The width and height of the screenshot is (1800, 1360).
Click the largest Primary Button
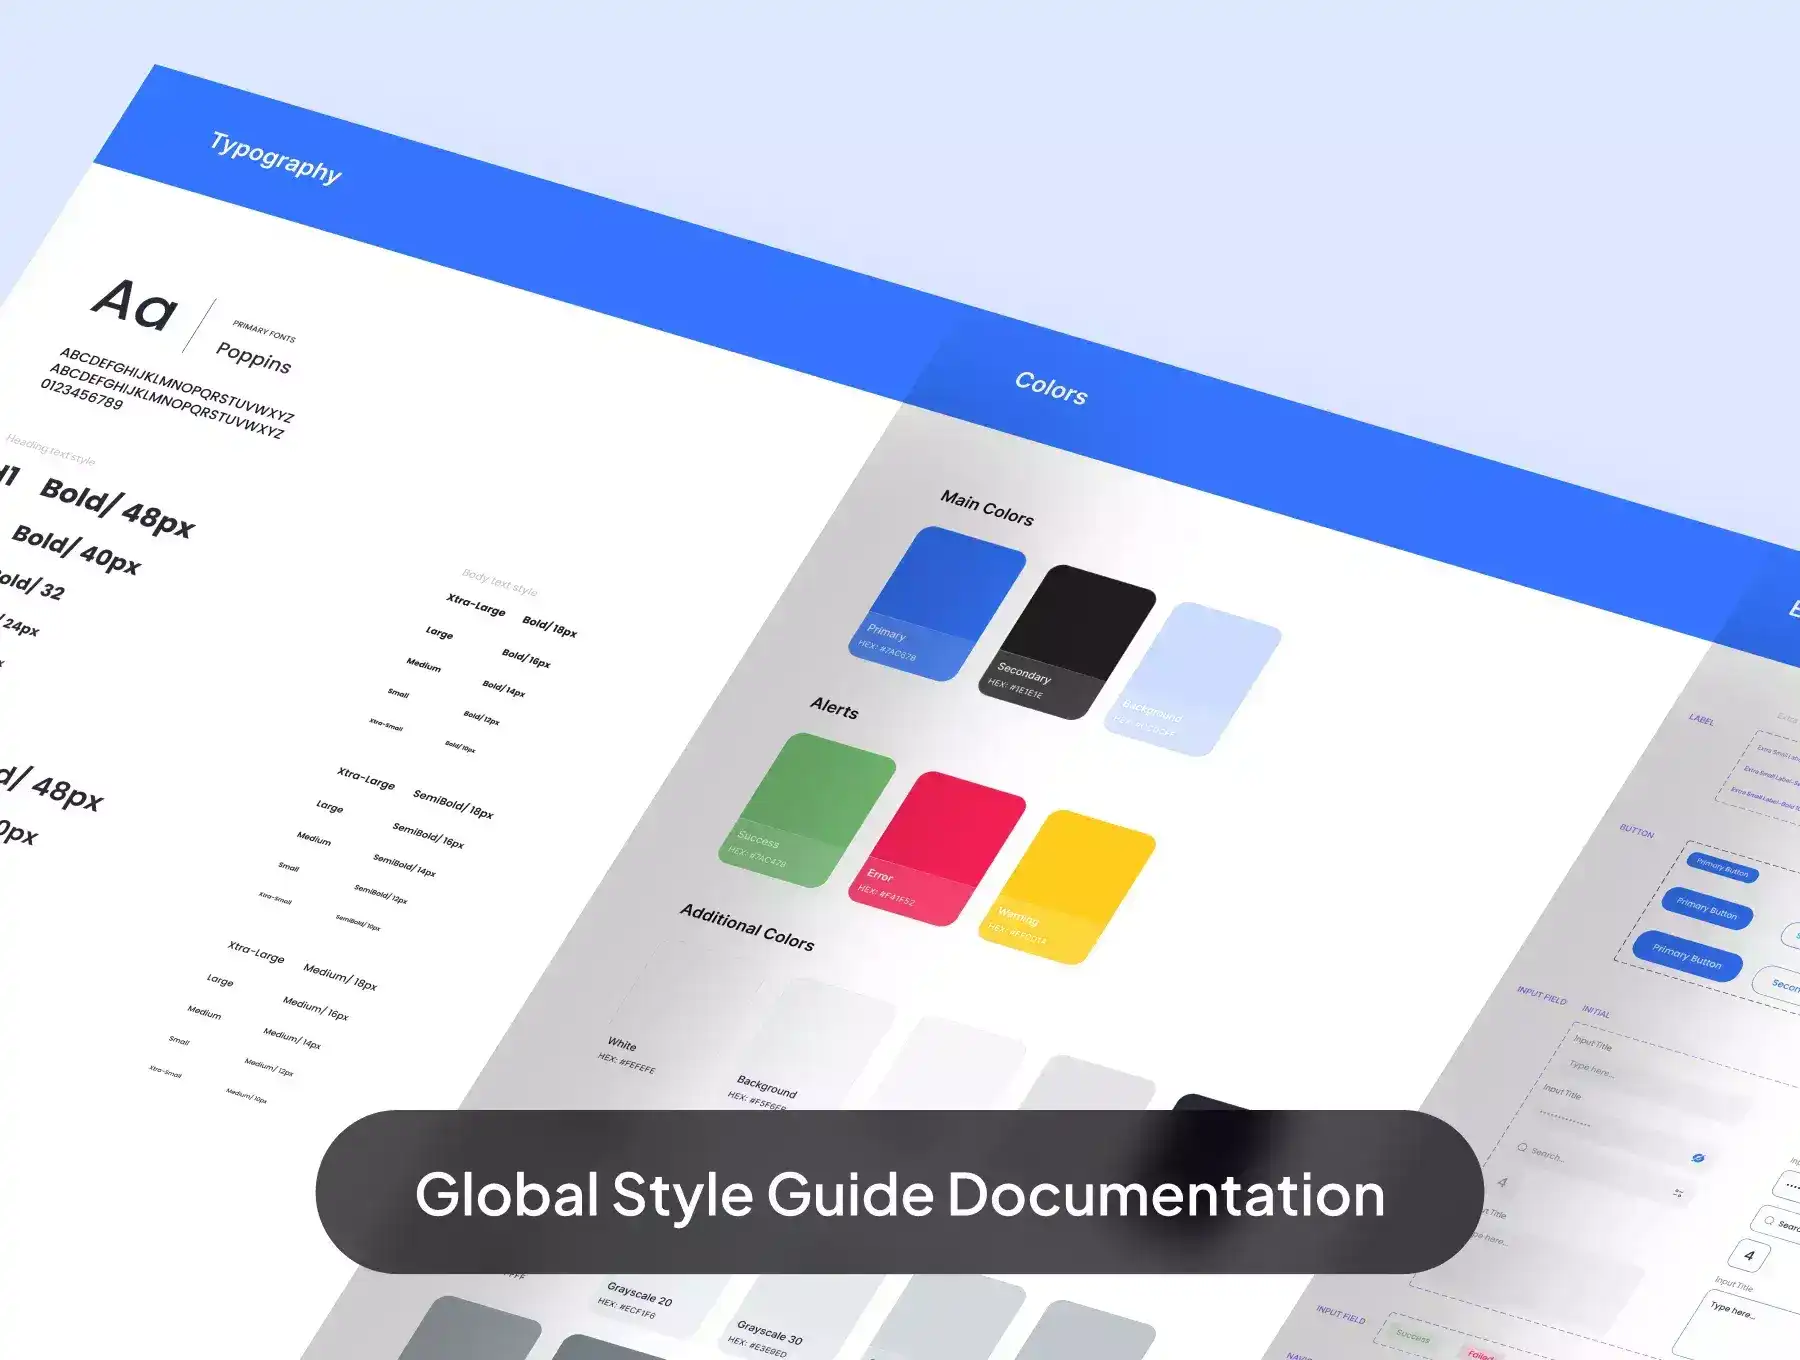point(1687,957)
